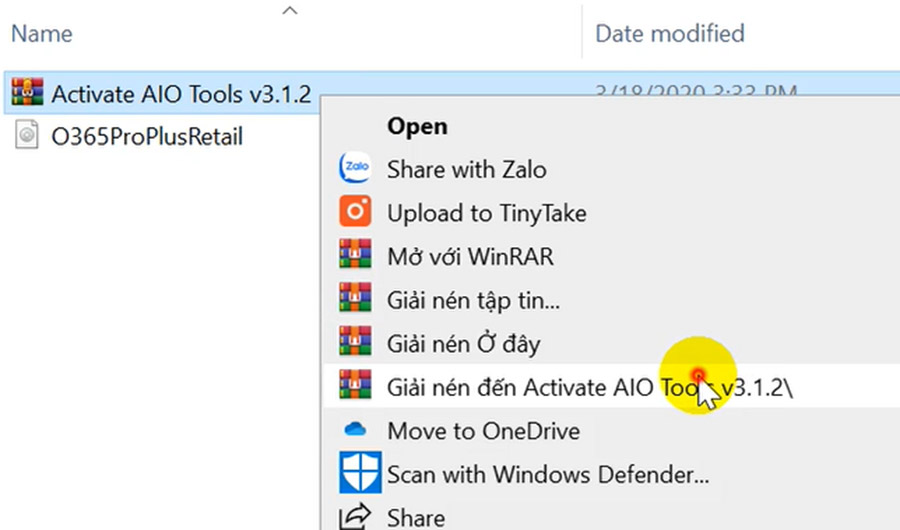Click WinRAR icon beside Mở với WinRAR
Viewport: 900px width, 530px height.
point(355,254)
